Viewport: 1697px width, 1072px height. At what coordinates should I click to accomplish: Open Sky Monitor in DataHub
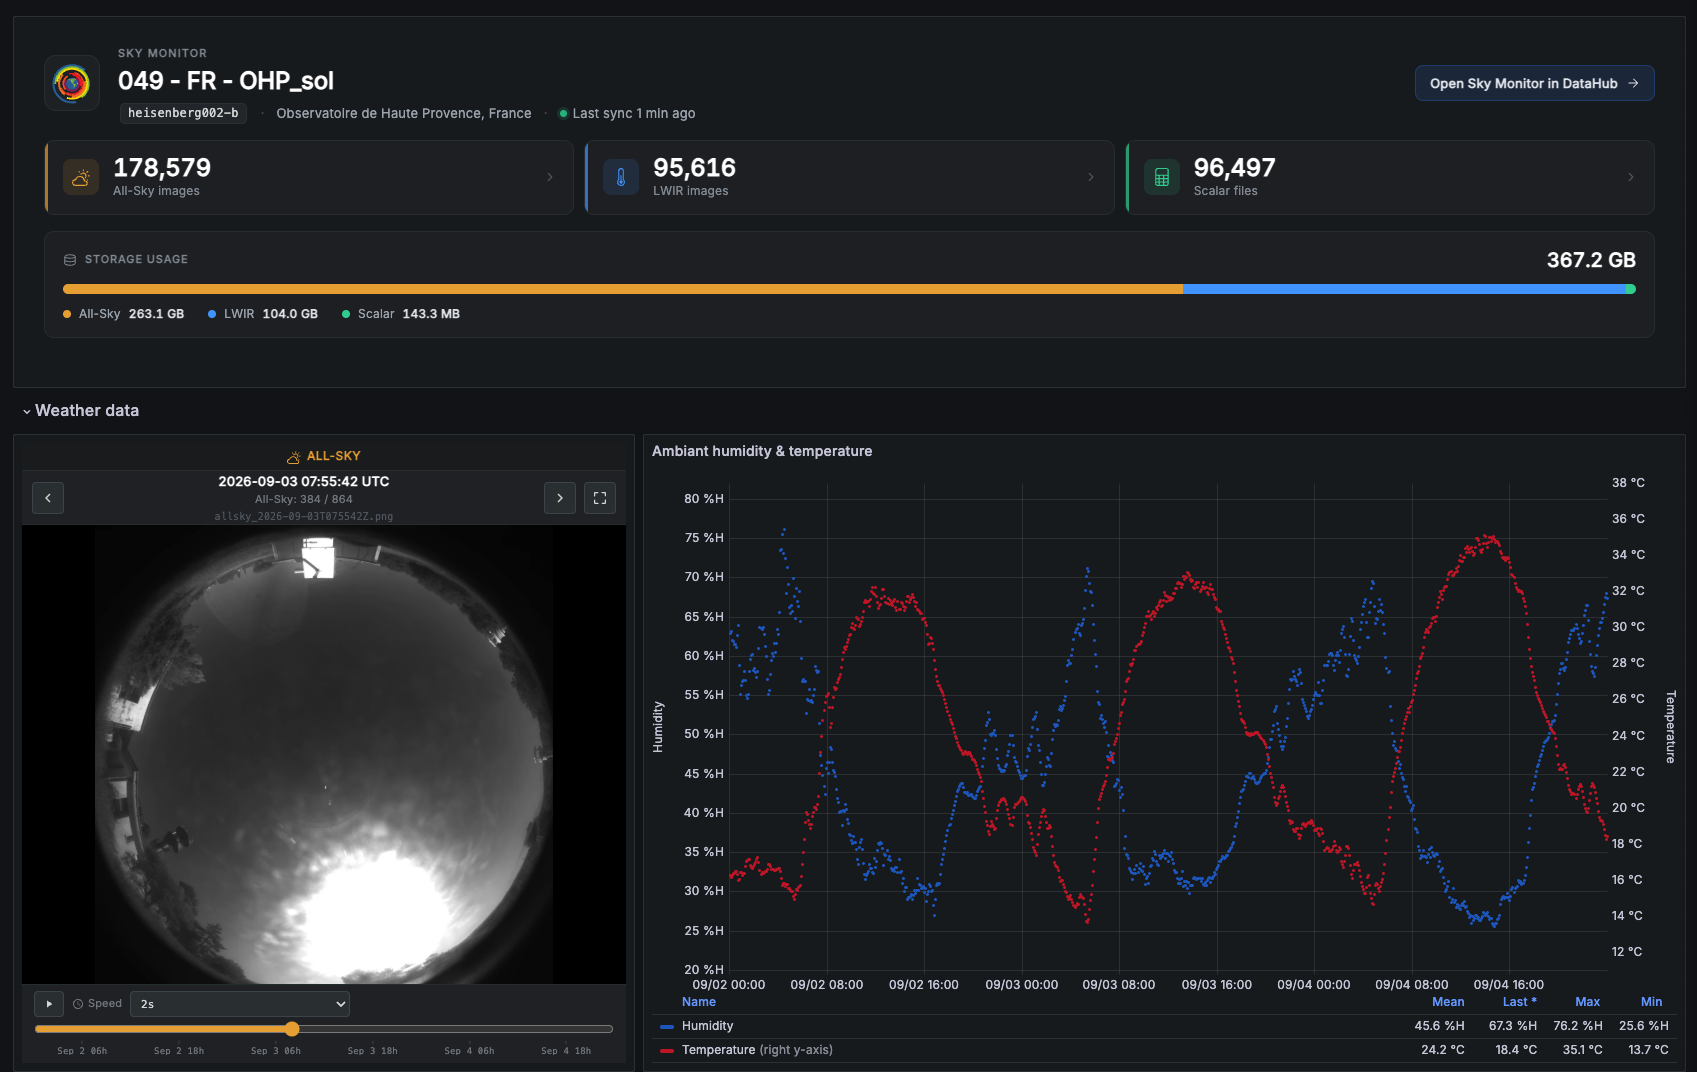click(1534, 83)
